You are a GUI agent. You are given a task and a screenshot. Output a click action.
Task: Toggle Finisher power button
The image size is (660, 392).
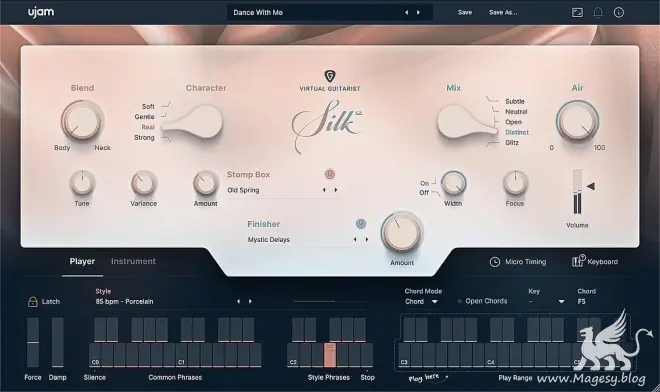[360, 224]
